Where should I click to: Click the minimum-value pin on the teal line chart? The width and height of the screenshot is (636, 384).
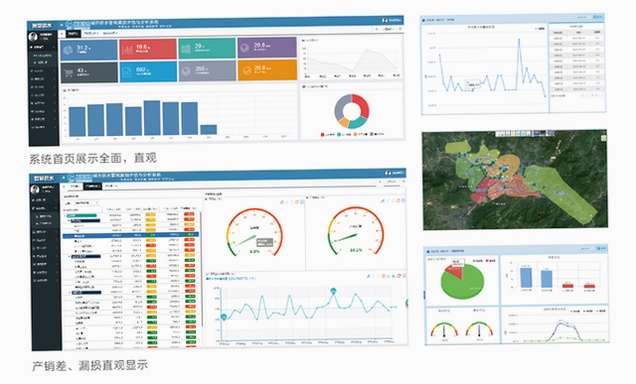pyautogui.click(x=223, y=317)
